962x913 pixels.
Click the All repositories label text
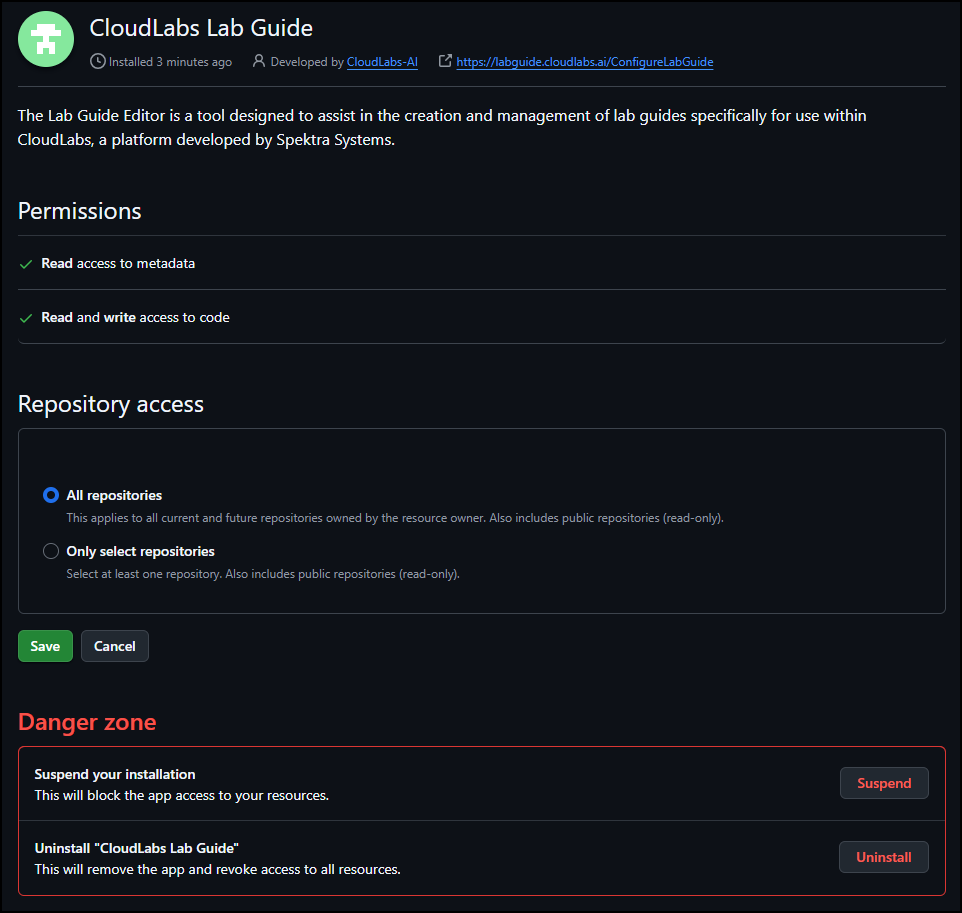coord(114,495)
